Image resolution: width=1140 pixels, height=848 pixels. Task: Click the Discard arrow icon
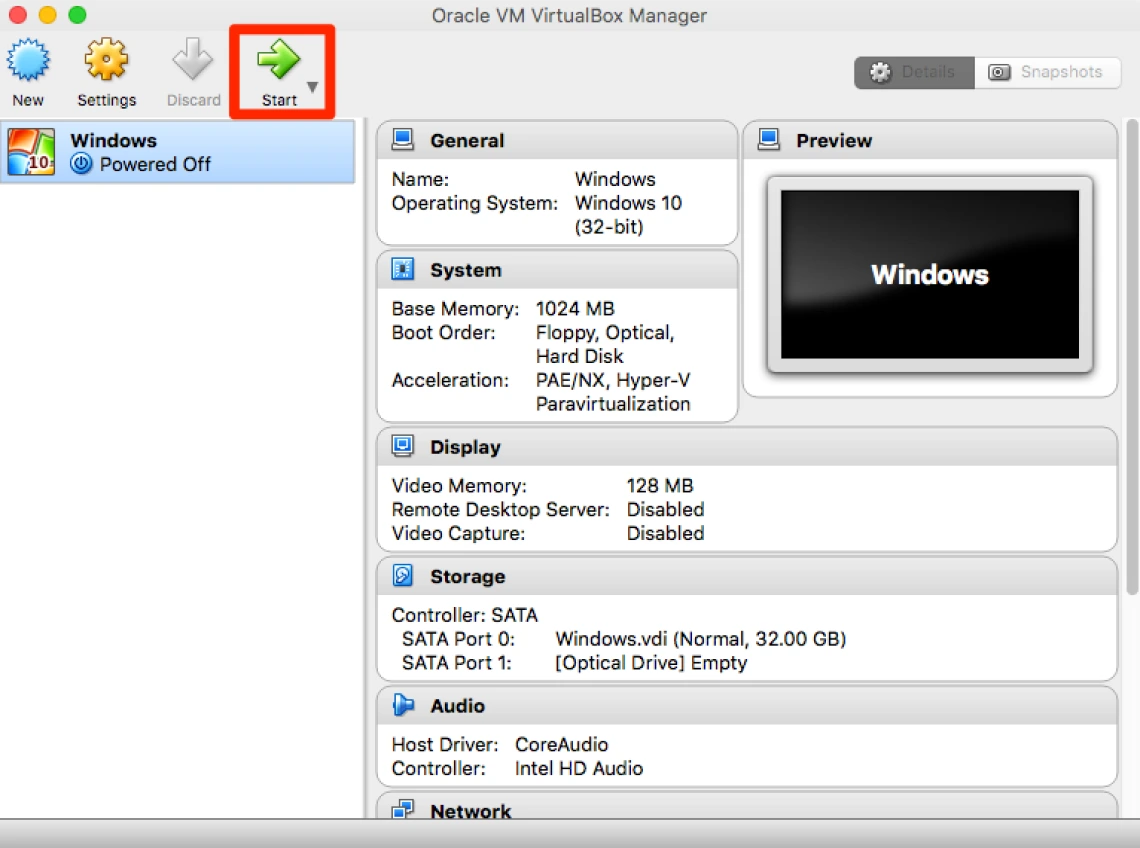click(193, 59)
